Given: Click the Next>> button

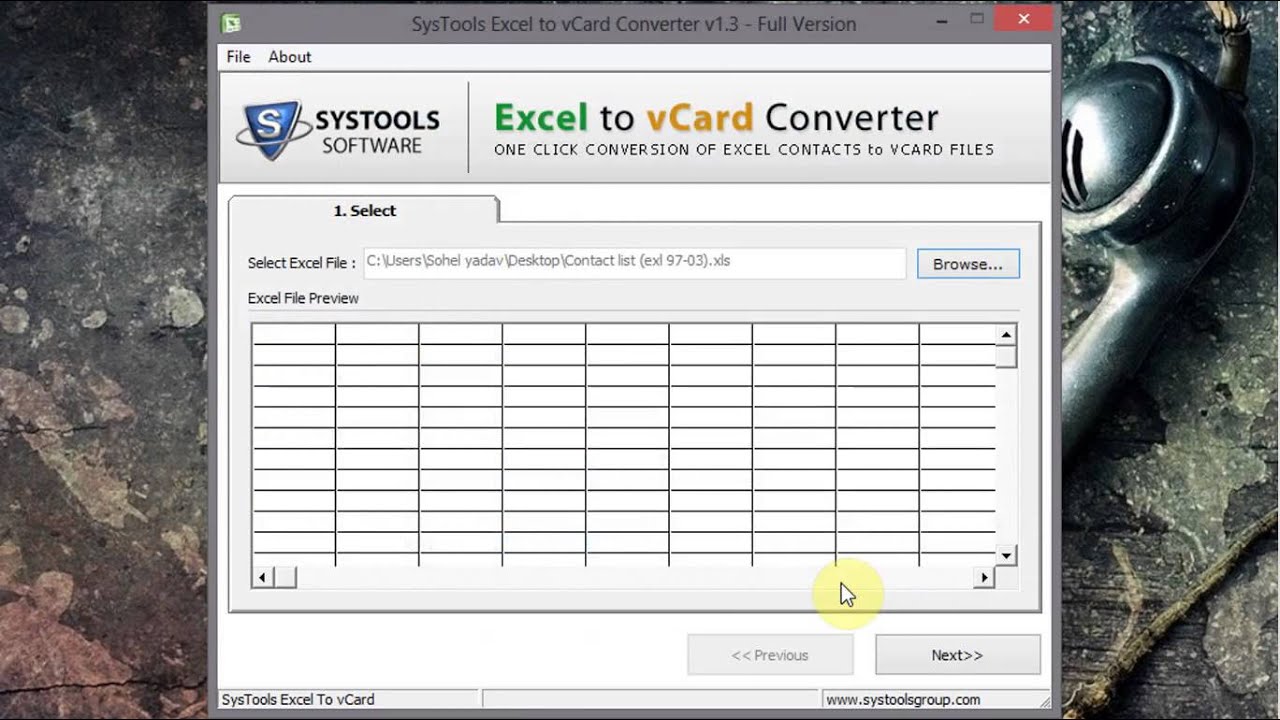Looking at the screenshot, I should [958, 655].
